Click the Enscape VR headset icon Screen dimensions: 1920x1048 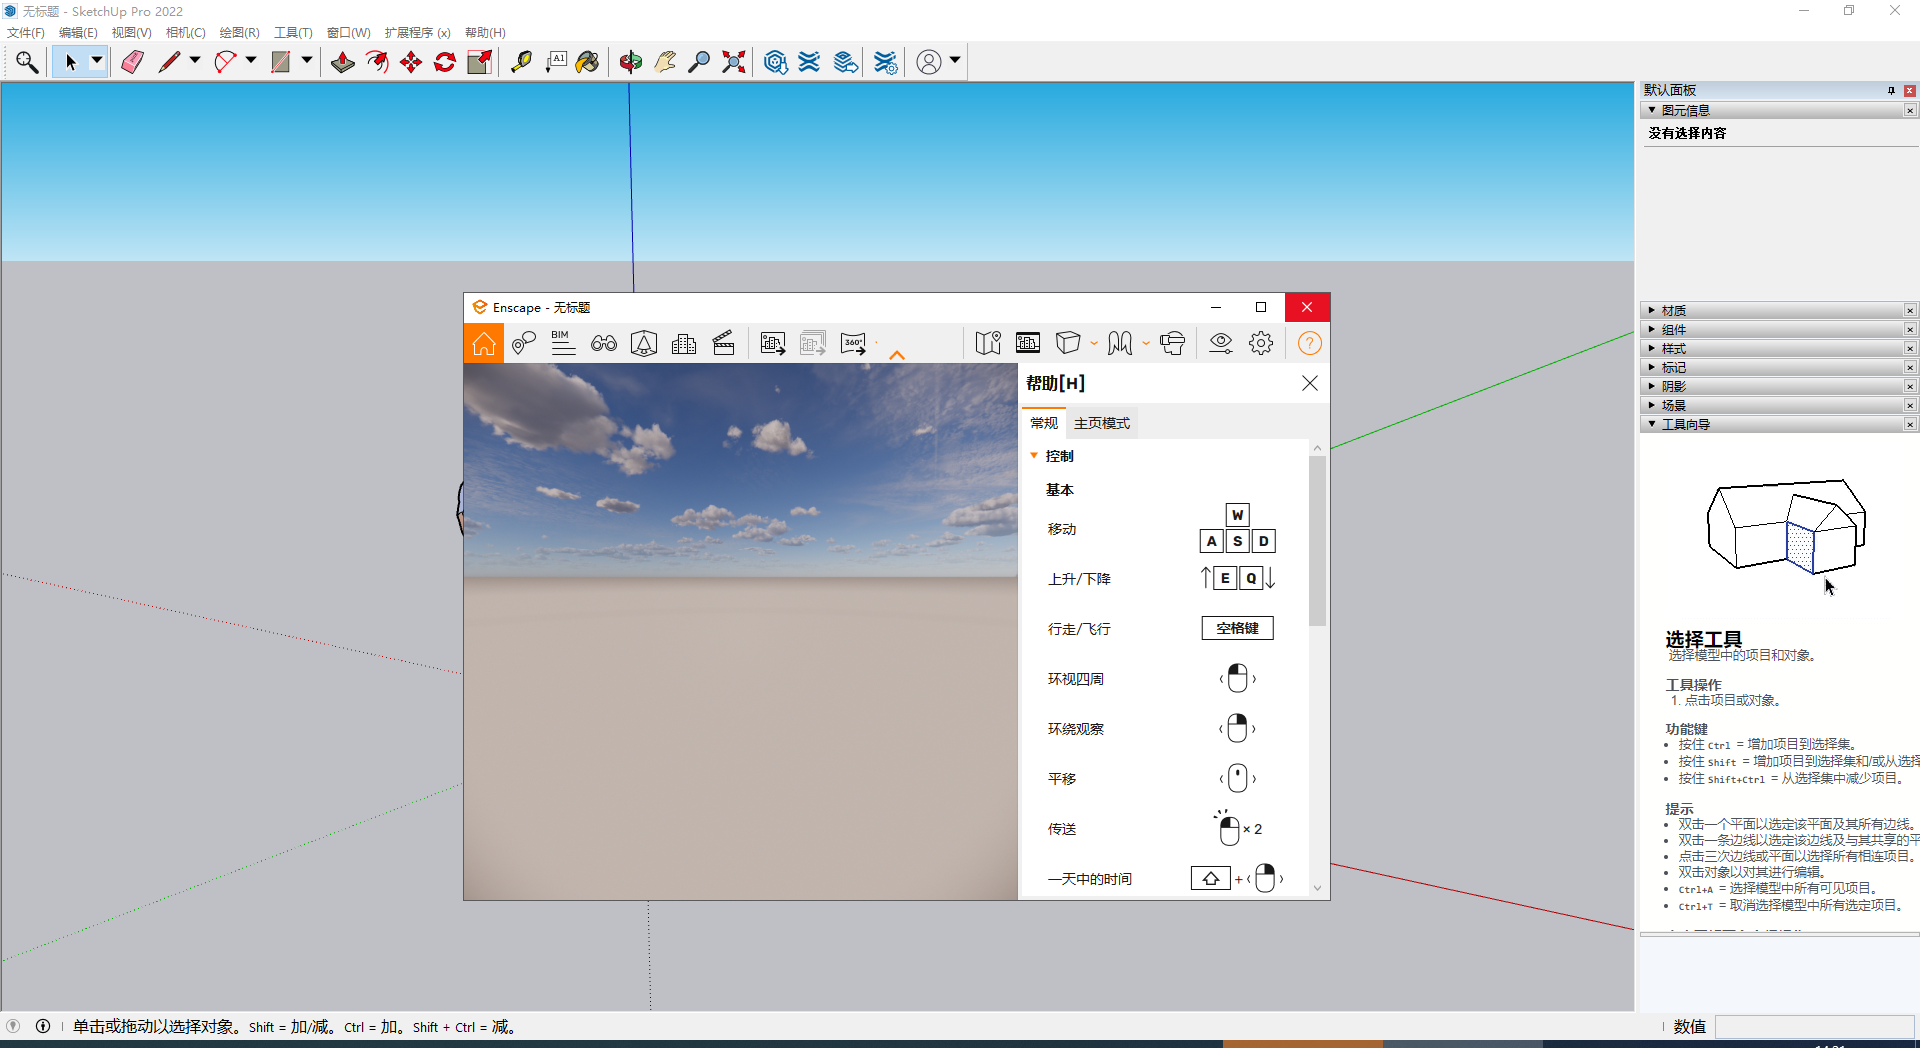1172,343
